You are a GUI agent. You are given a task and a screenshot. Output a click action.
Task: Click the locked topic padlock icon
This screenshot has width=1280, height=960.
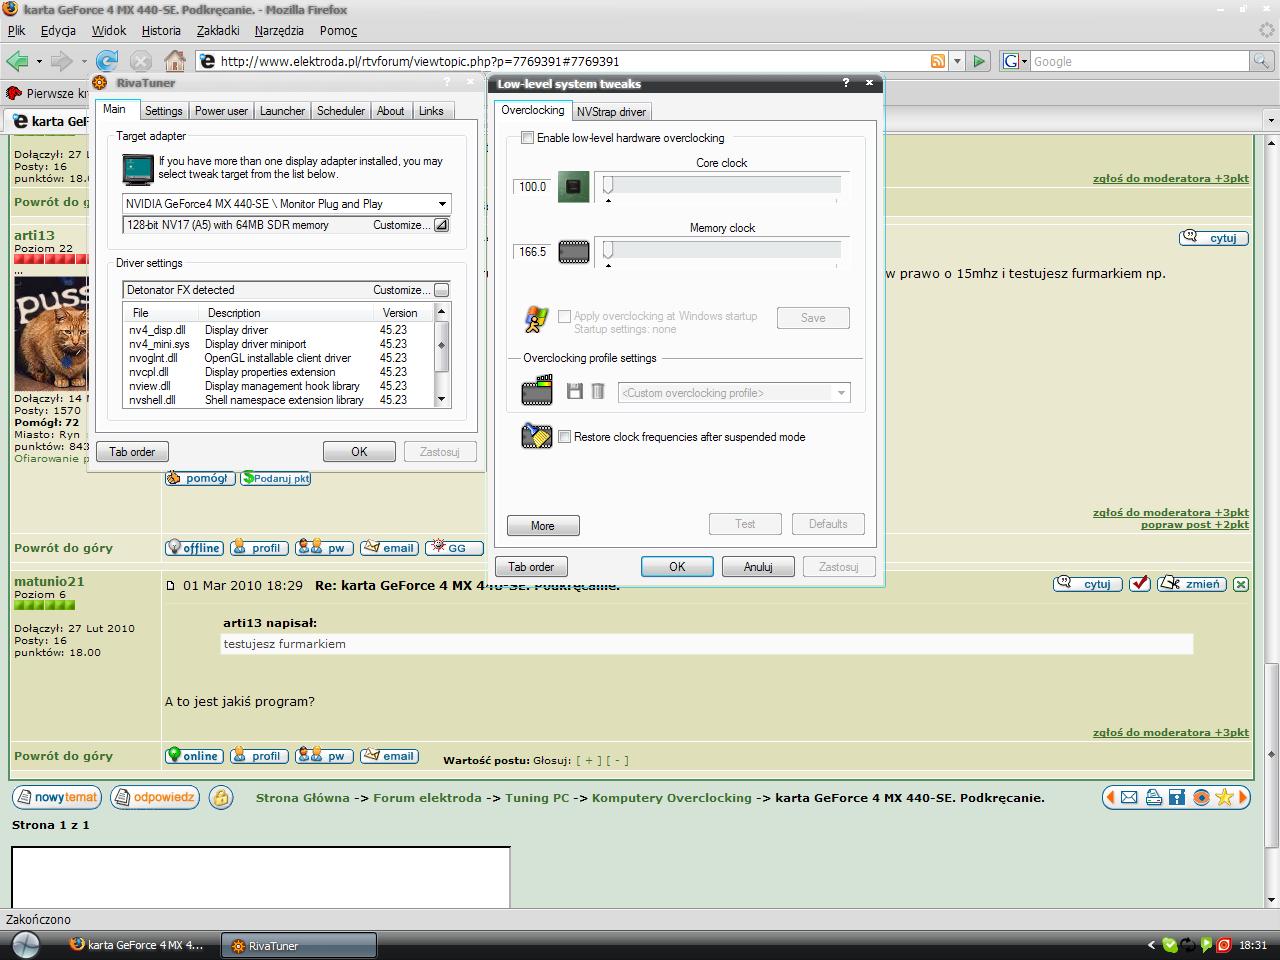221,797
